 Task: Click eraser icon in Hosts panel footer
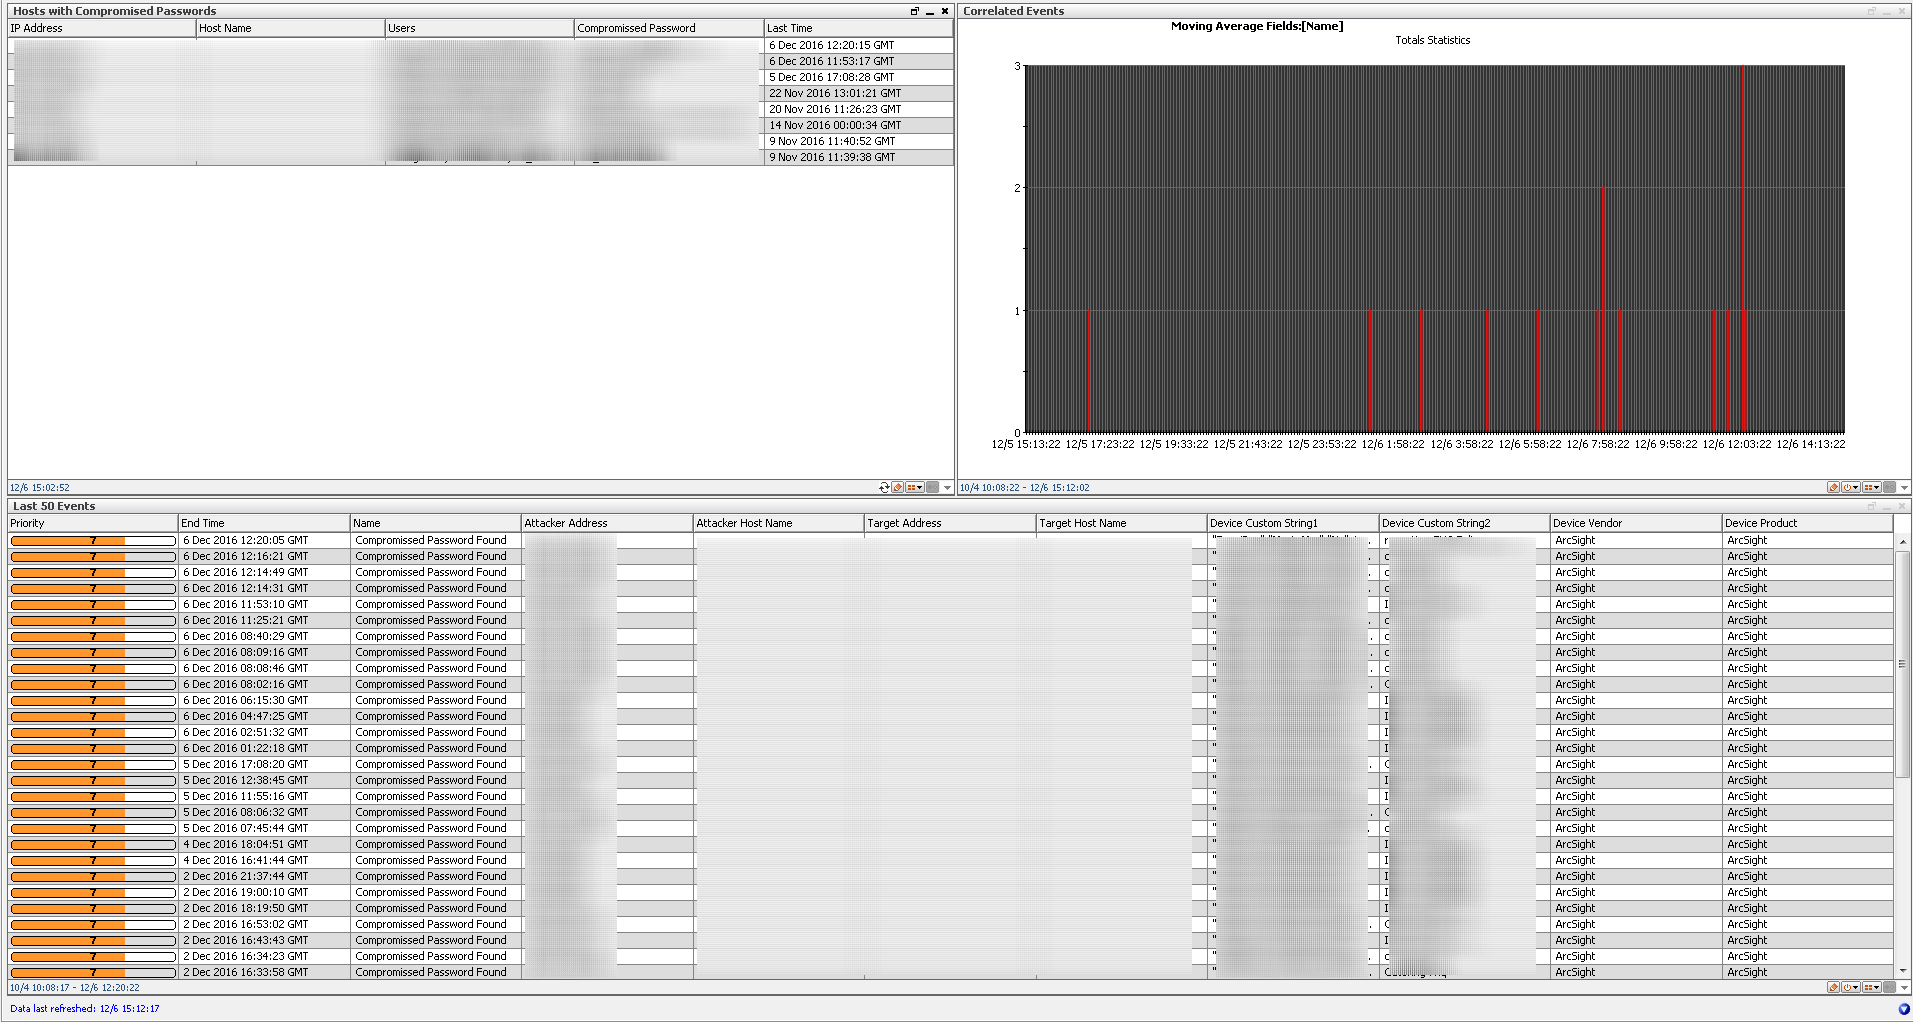coord(898,488)
